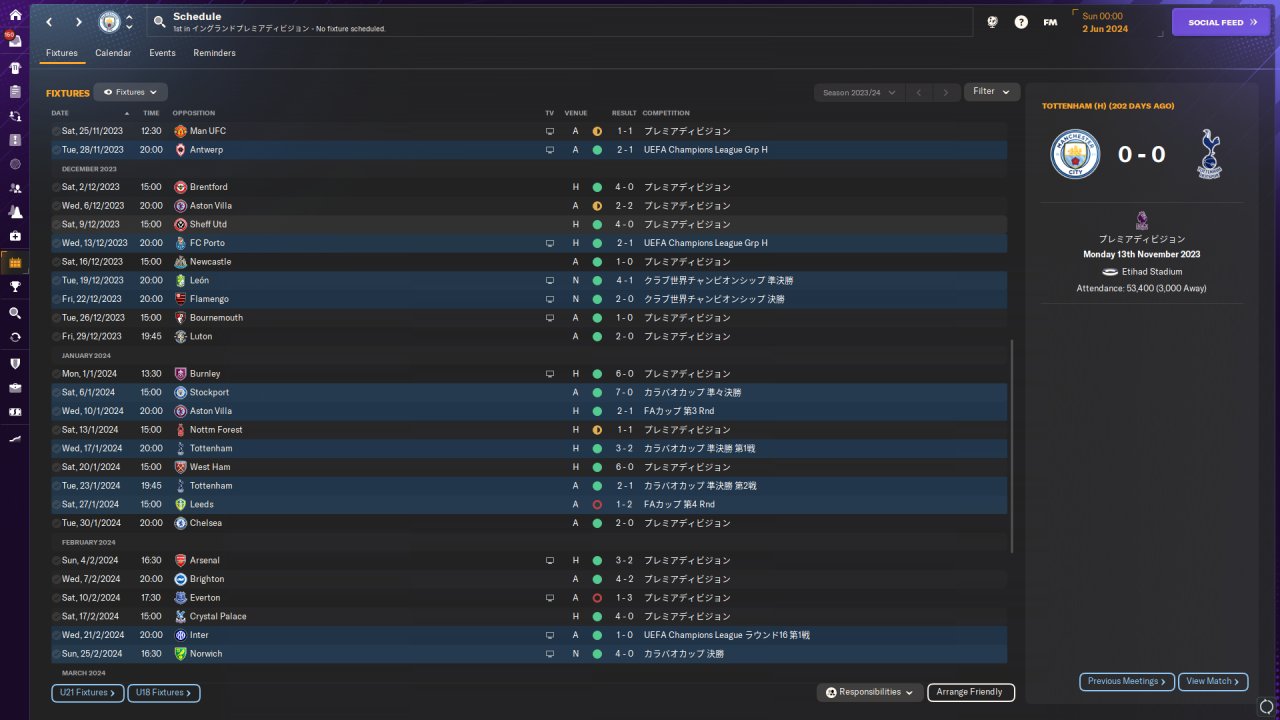Switch to the Events tab
1280x720 pixels.
point(162,53)
